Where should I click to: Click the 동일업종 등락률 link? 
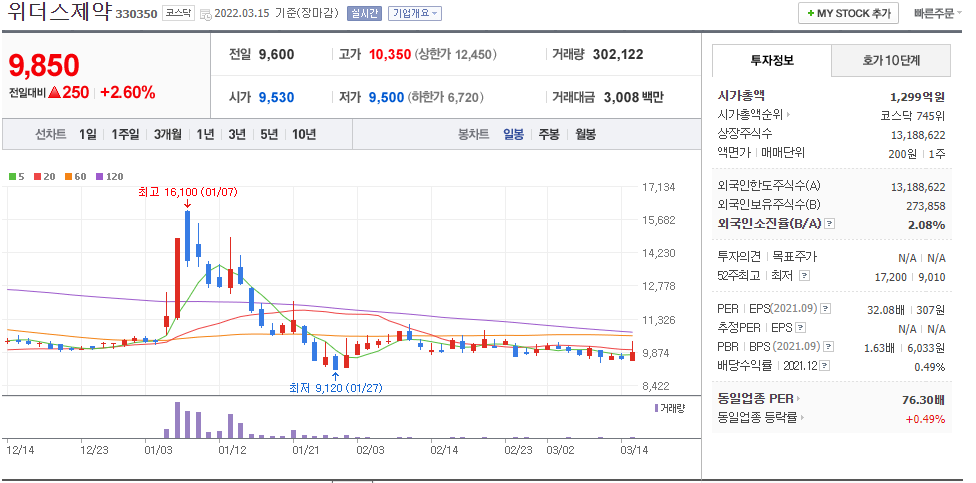click(x=758, y=418)
